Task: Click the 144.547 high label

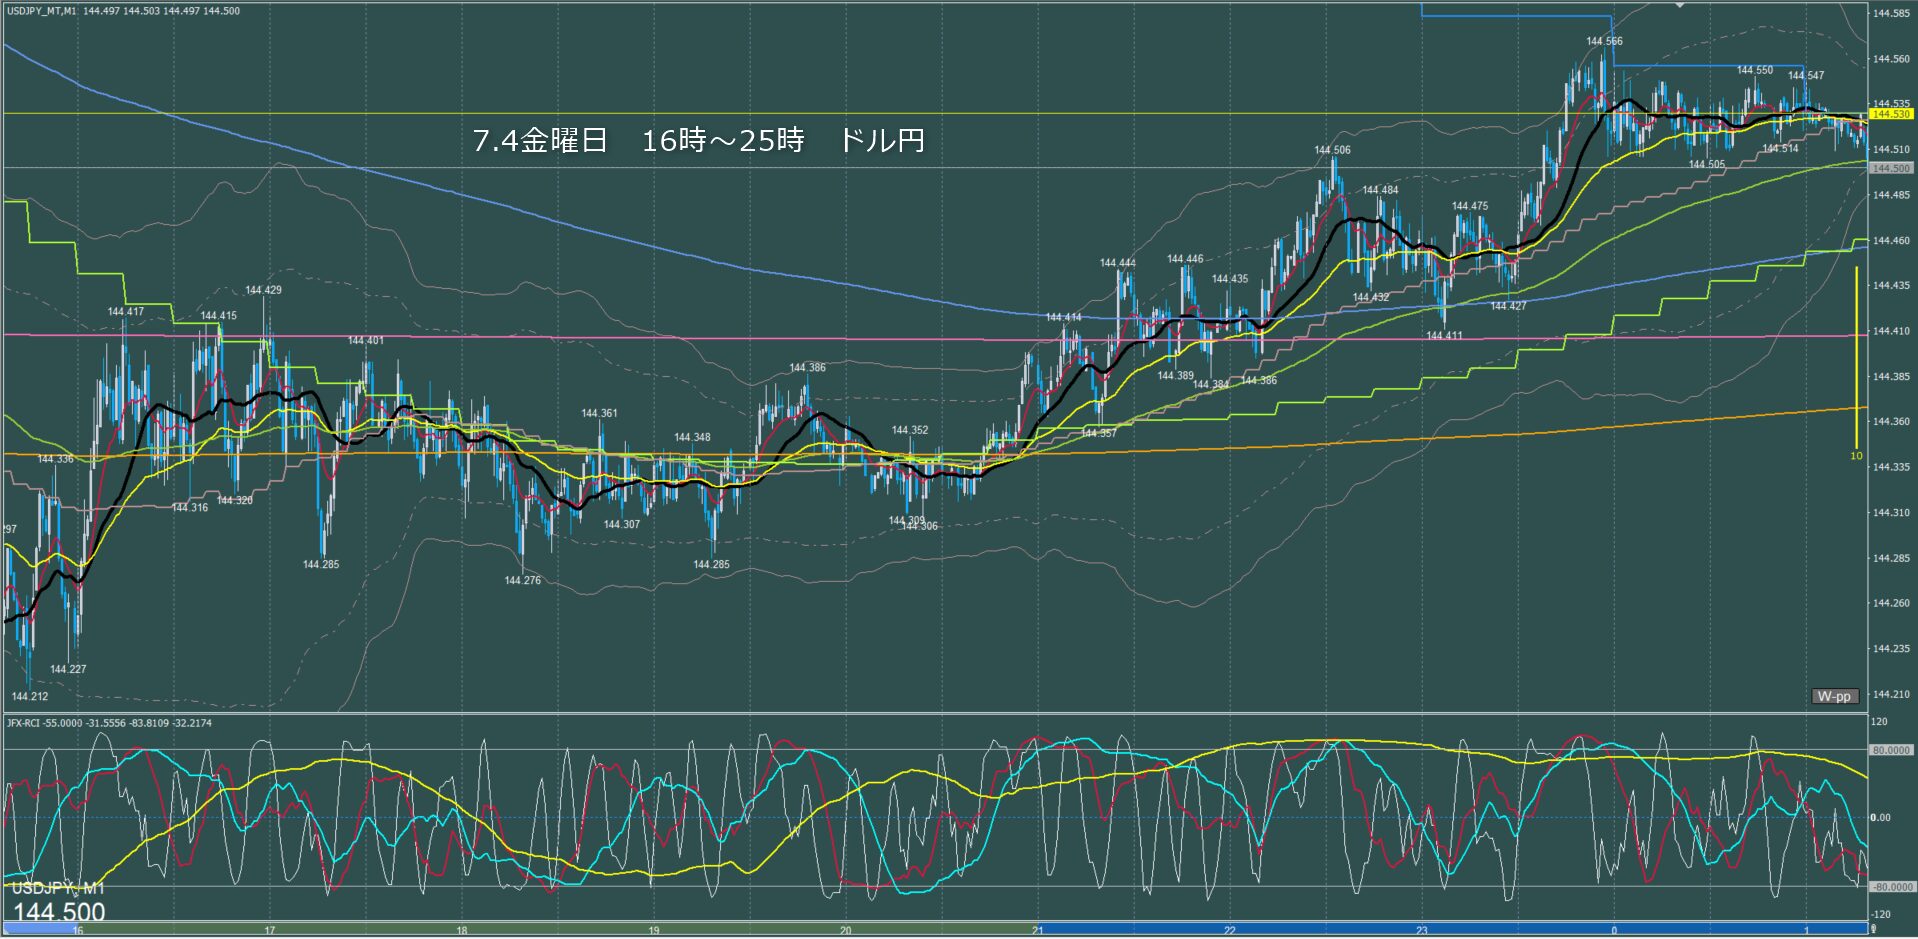Action: (1806, 75)
